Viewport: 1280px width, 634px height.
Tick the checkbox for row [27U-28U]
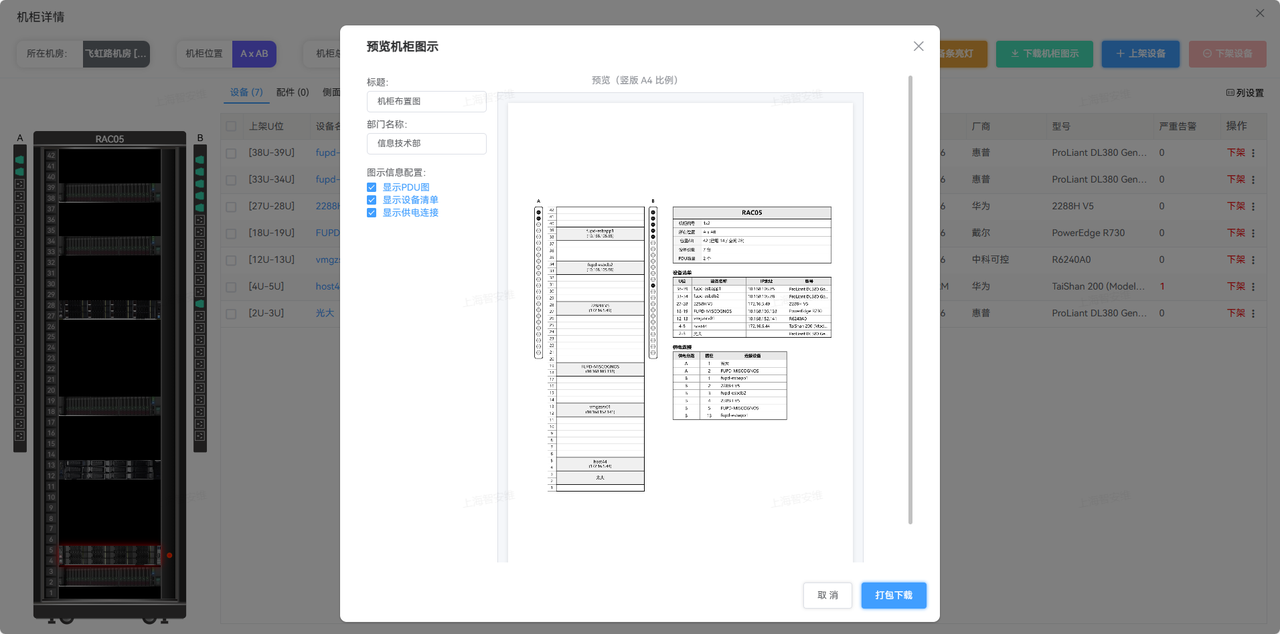[x=231, y=207]
